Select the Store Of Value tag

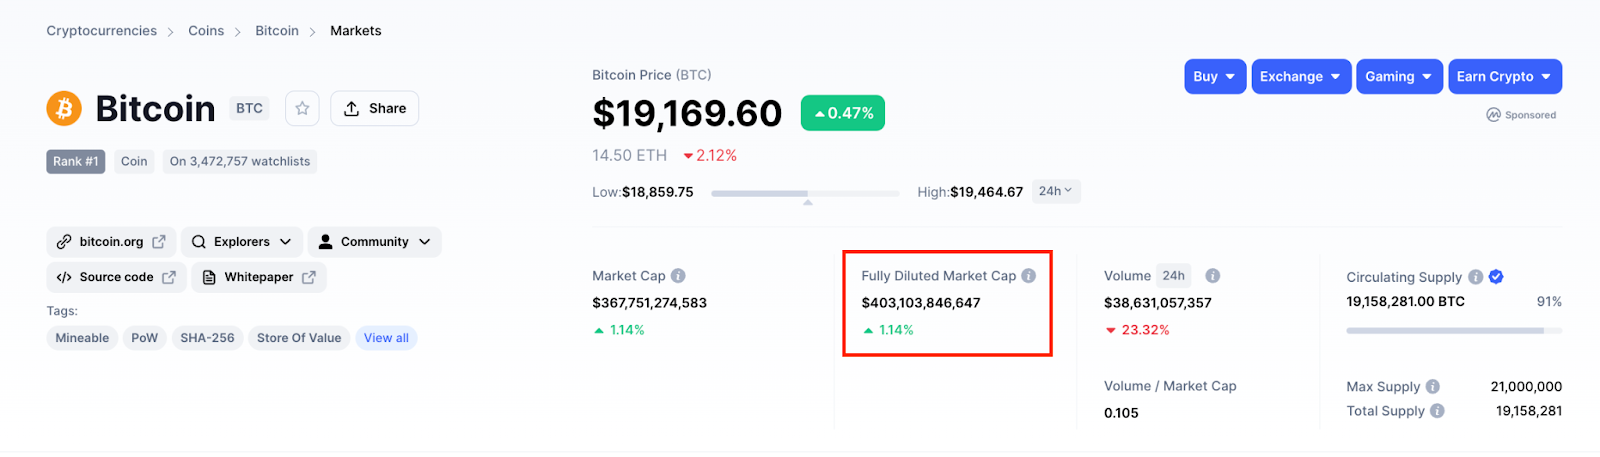[x=298, y=338]
